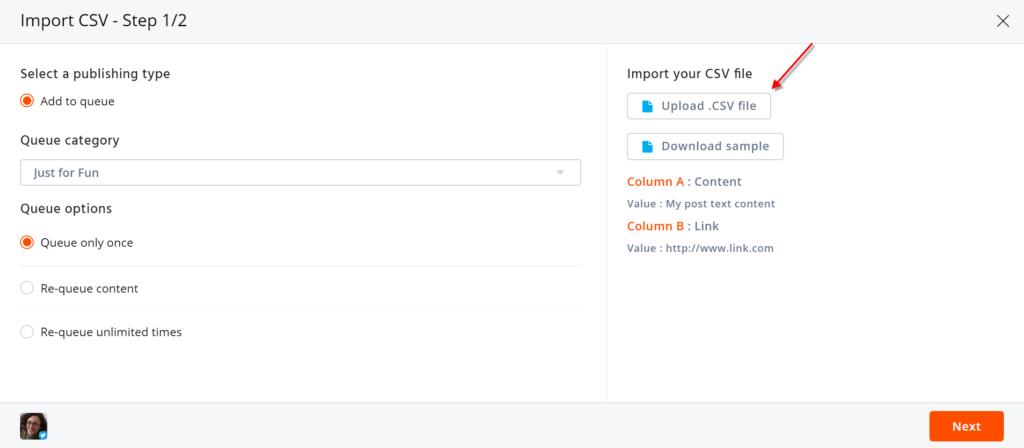This screenshot has height=448, width=1024.
Task: Click the file icon in Download sample button
Action: (647, 146)
